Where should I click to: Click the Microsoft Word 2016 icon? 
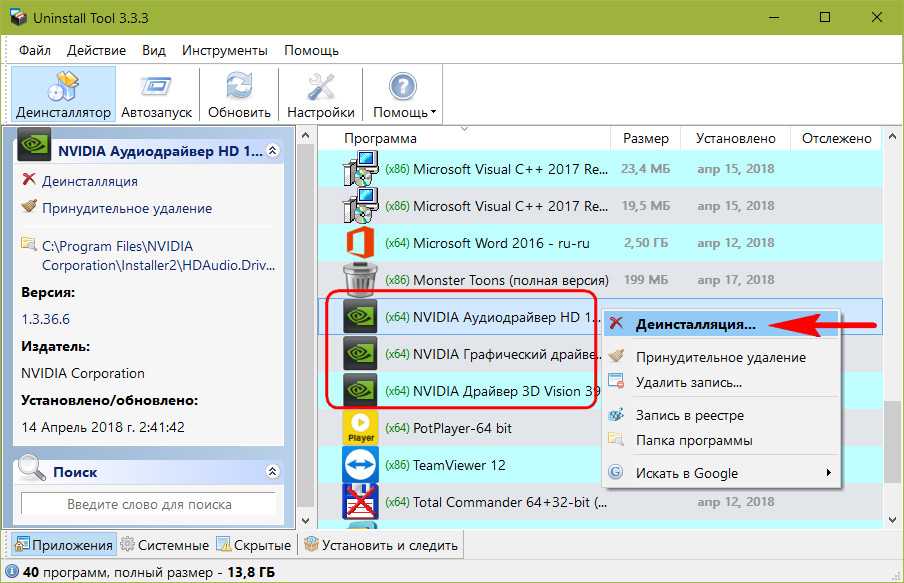[x=360, y=243]
